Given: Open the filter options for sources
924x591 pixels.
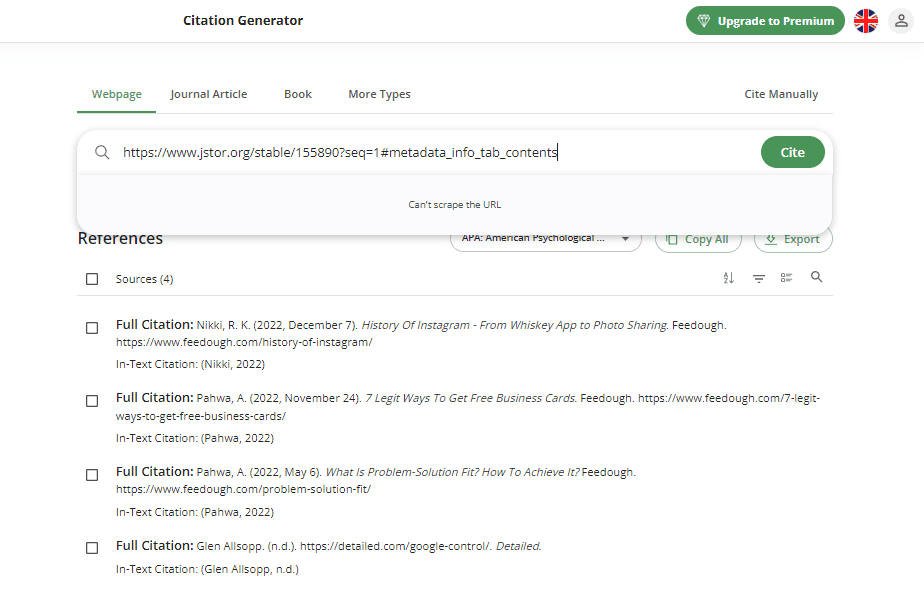Looking at the screenshot, I should pyautogui.click(x=758, y=278).
